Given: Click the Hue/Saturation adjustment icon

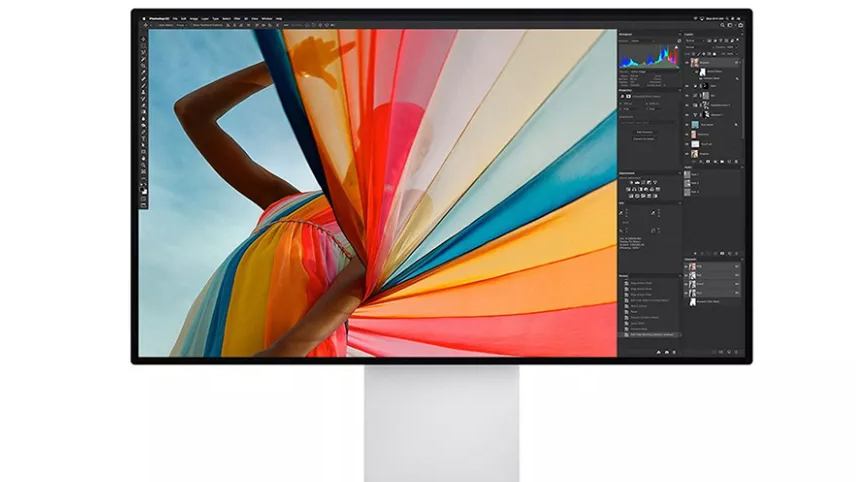Looking at the screenshot, I should (628, 189).
